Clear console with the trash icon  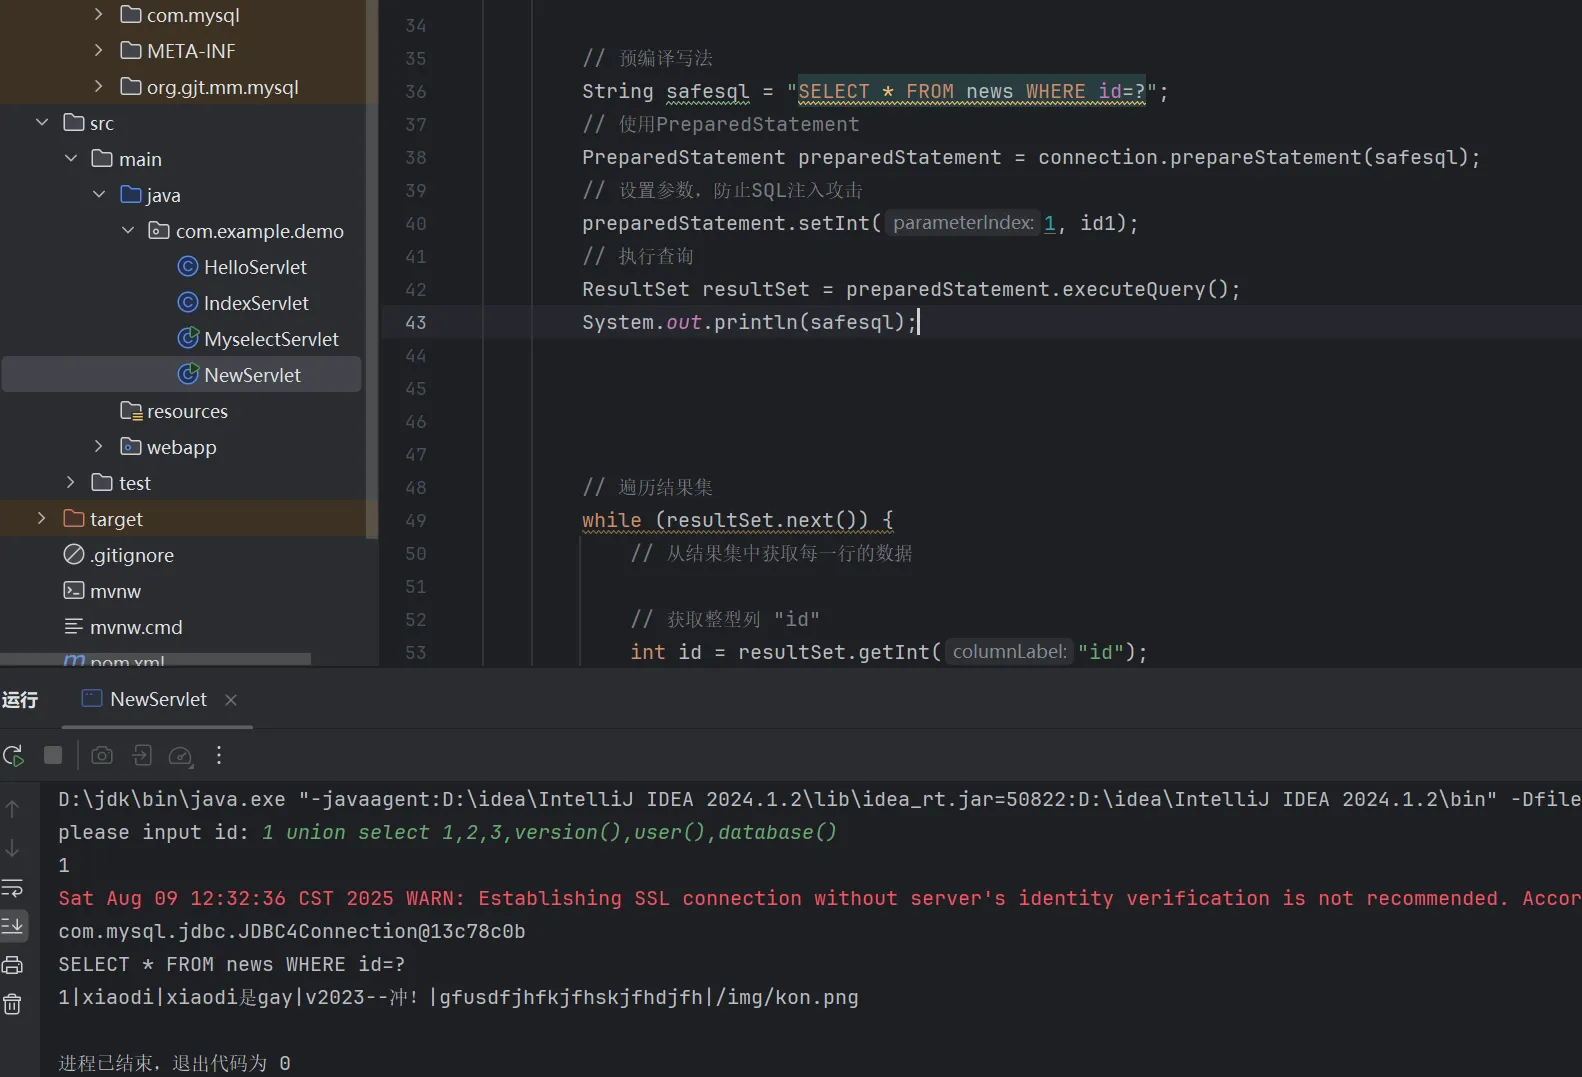coord(12,1004)
